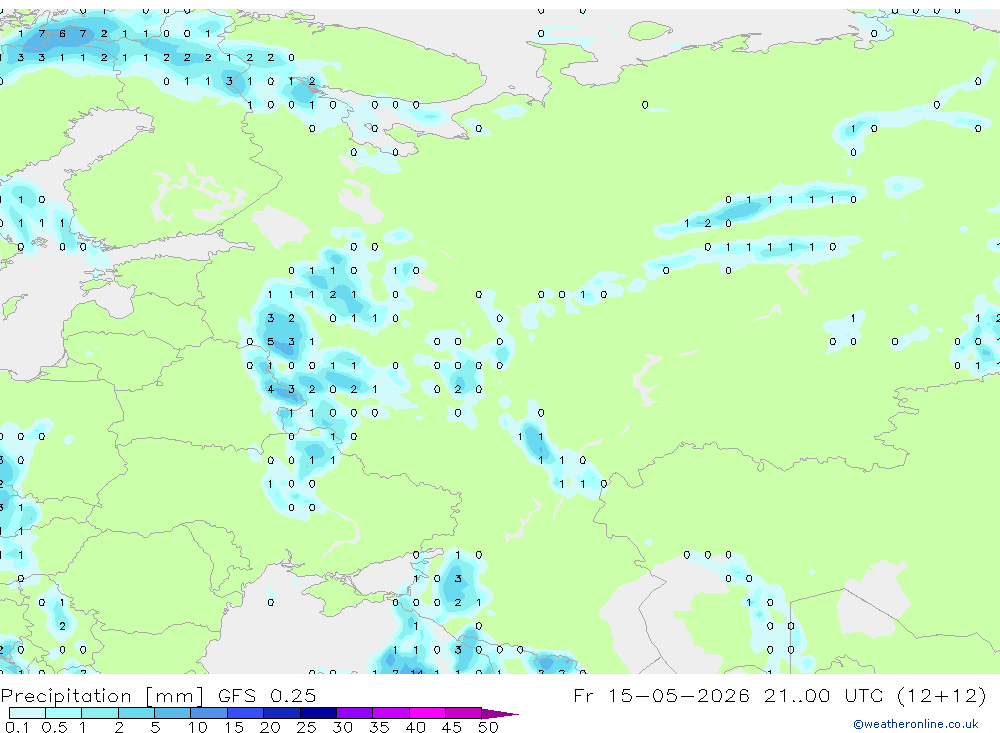Click the 1–2 mm legend color swatch

tap(100, 713)
